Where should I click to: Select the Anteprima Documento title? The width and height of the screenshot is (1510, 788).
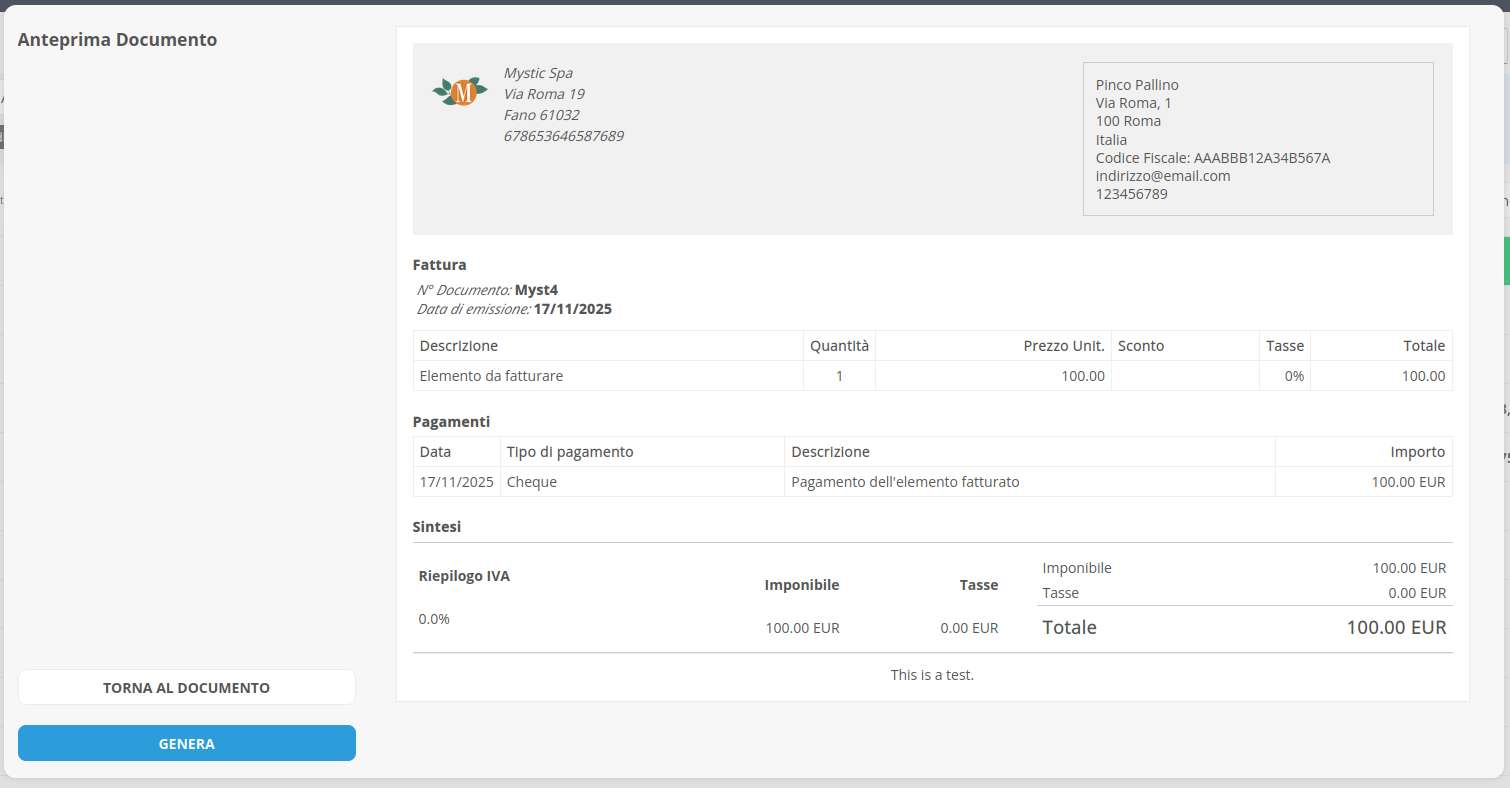(117, 40)
